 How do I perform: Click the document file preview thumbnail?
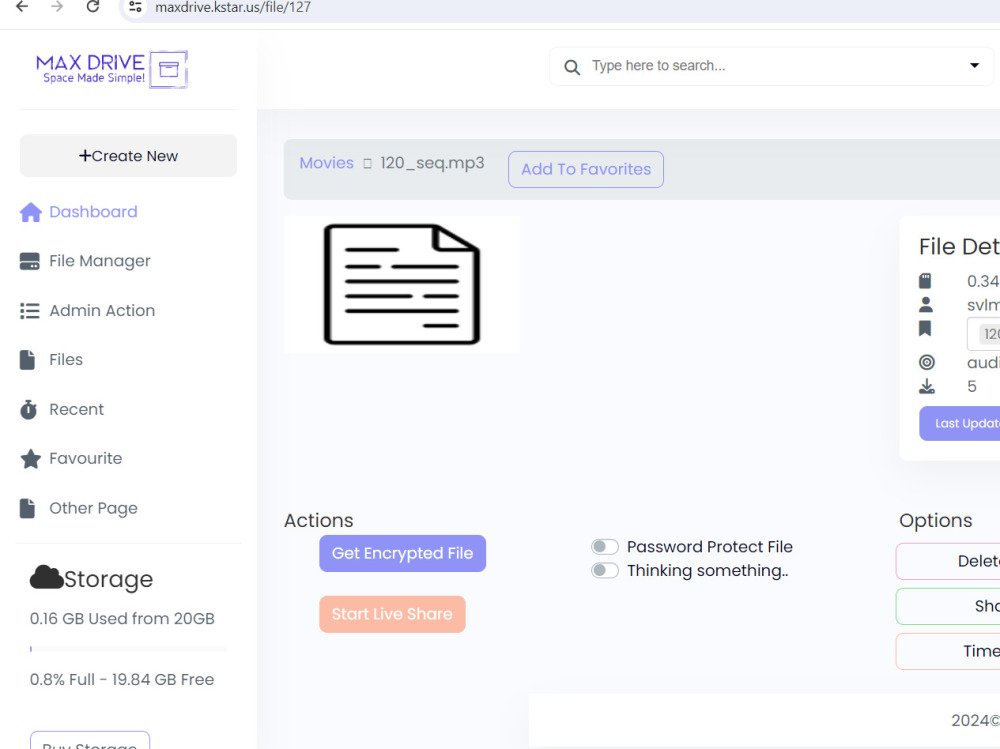pyautogui.click(x=402, y=285)
